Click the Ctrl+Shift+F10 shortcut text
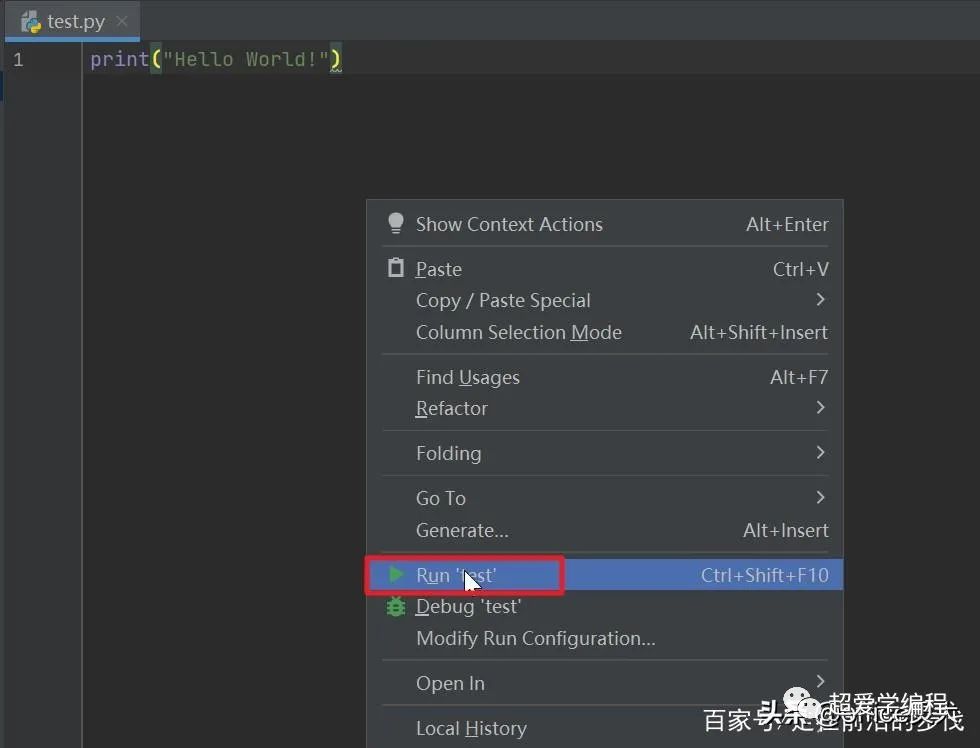Image resolution: width=980 pixels, height=748 pixels. coord(764,575)
